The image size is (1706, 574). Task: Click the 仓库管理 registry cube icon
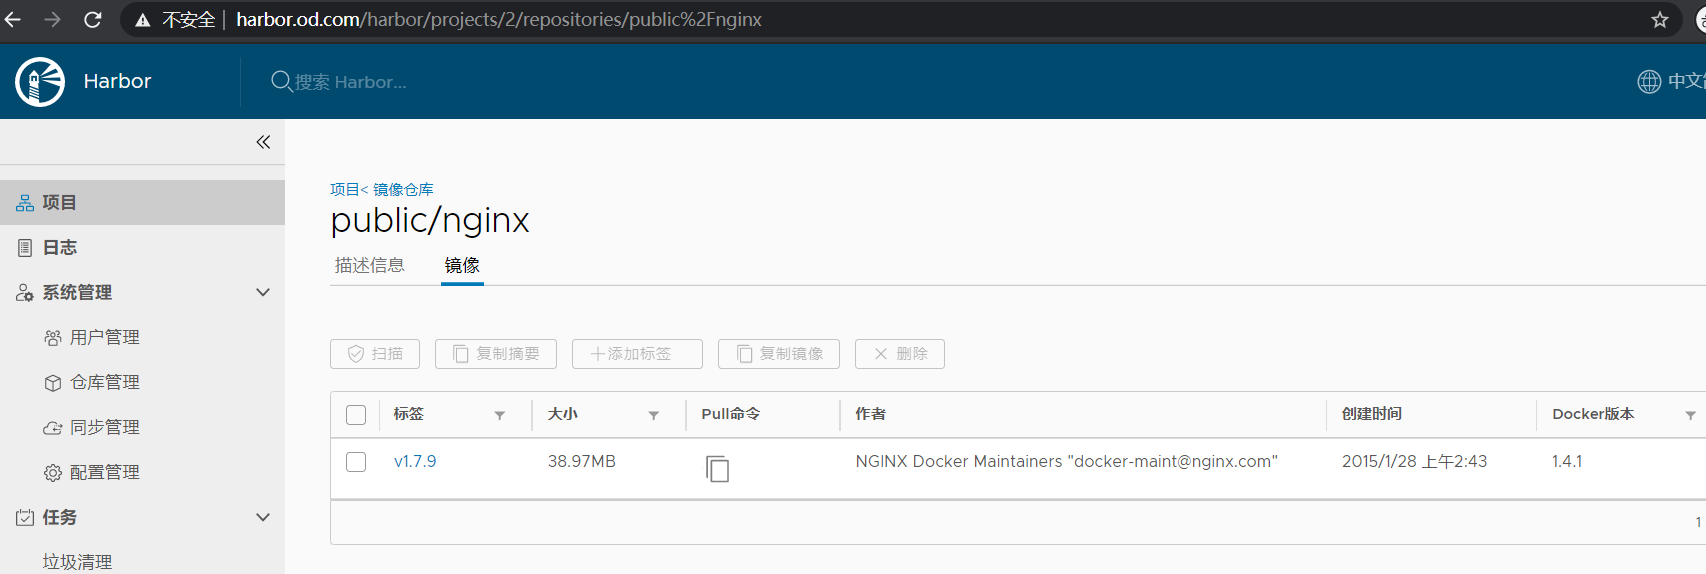point(53,383)
